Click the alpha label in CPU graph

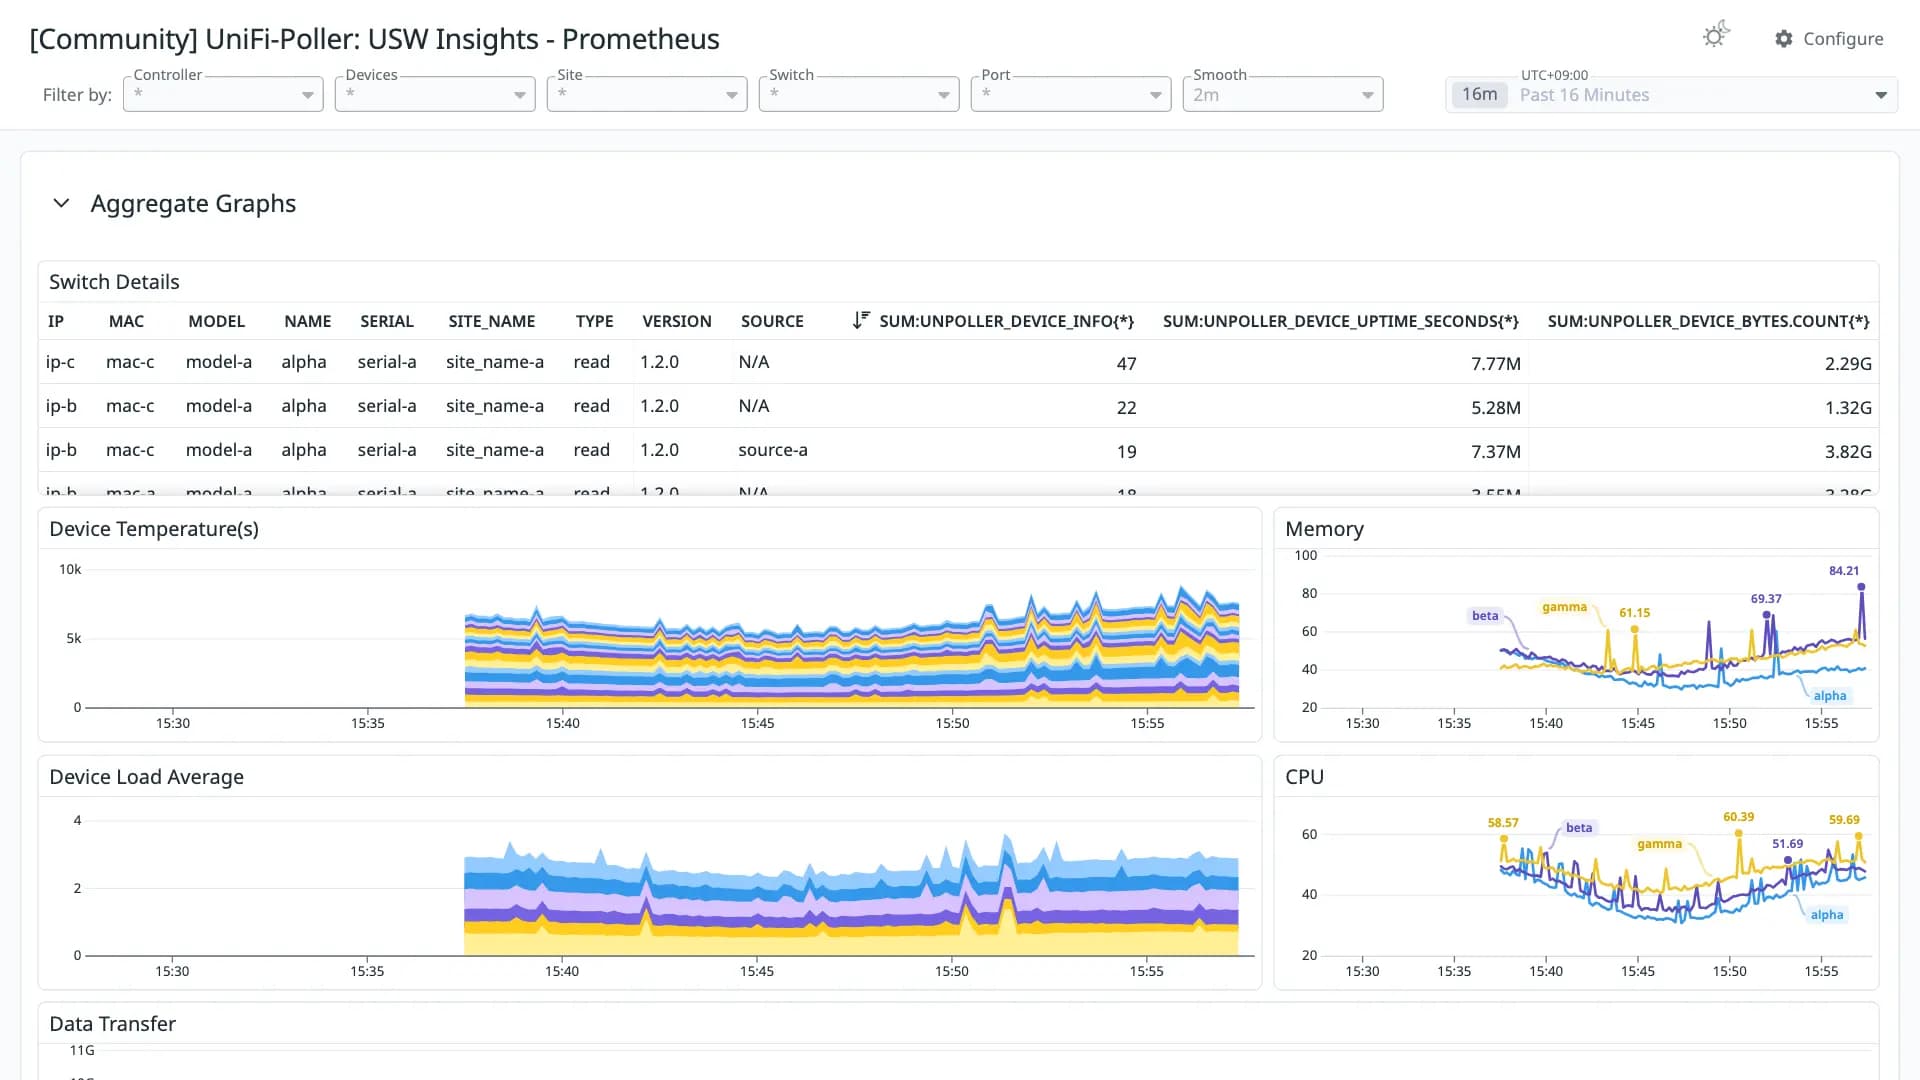click(x=1827, y=915)
